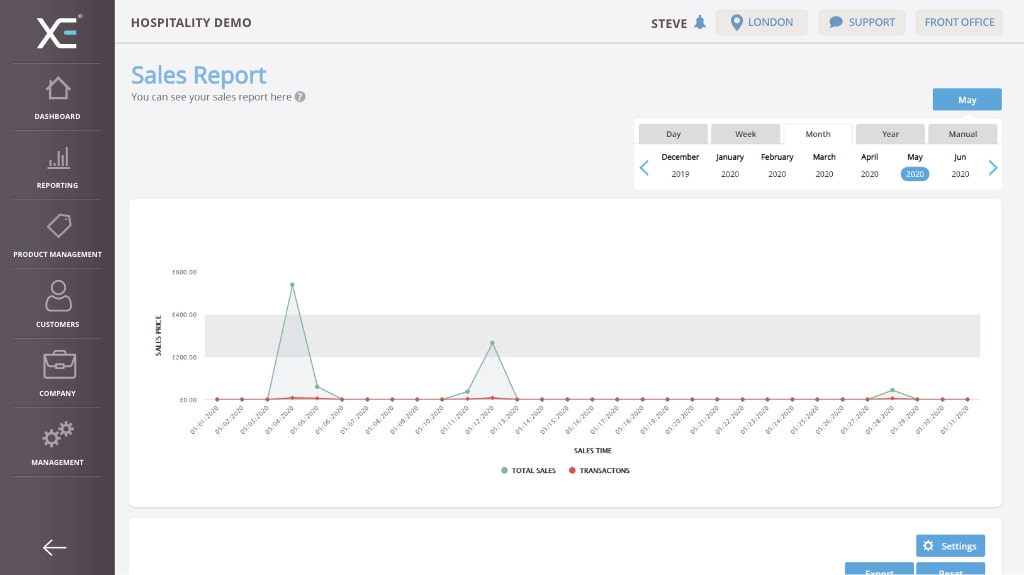Toggle Total Sales legend series
1024x575 pixels.
(x=530, y=470)
